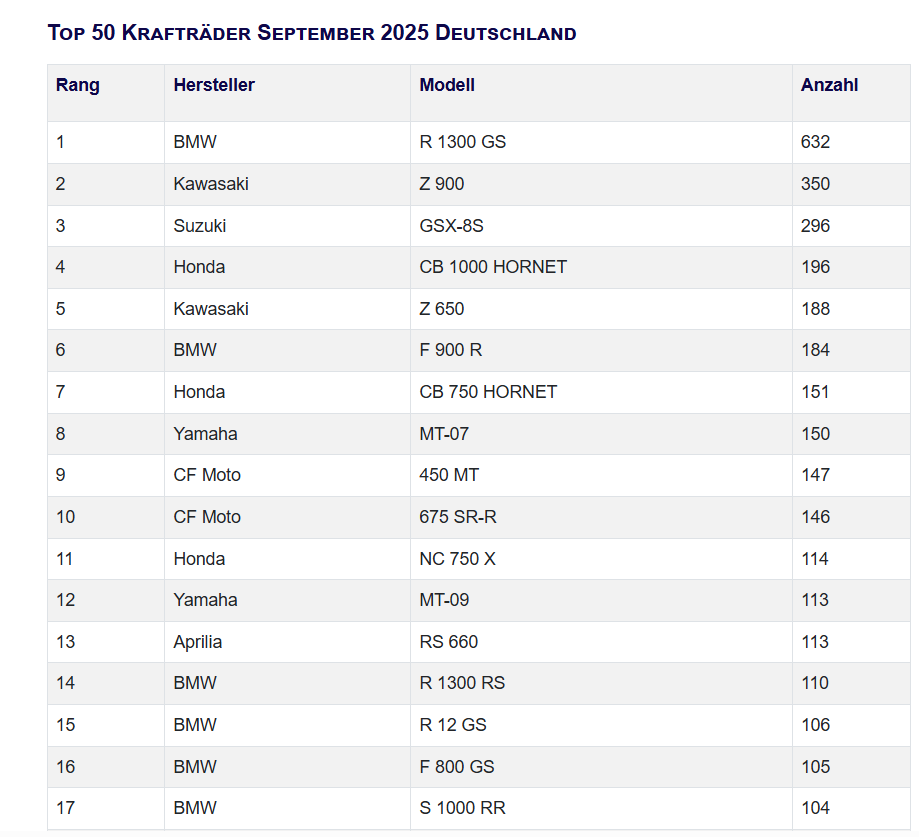
Task: Click the CB 750 HORNET cell
Action: pos(488,392)
